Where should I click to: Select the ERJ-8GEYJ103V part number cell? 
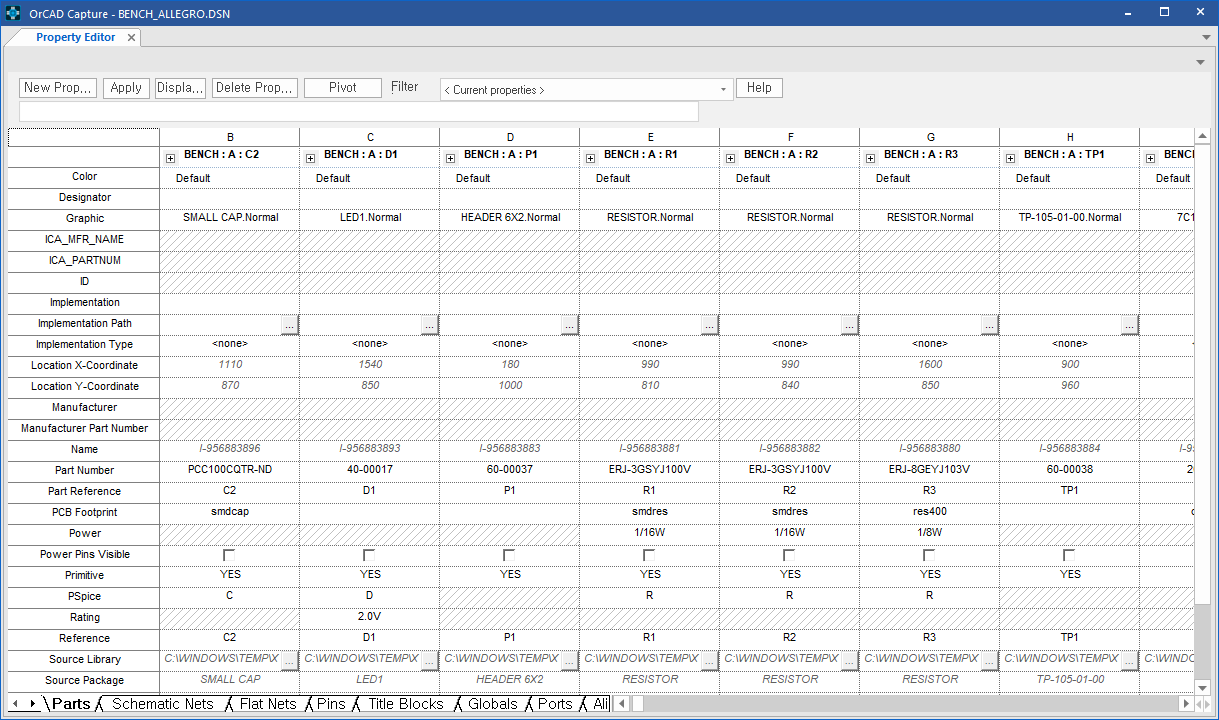point(930,470)
